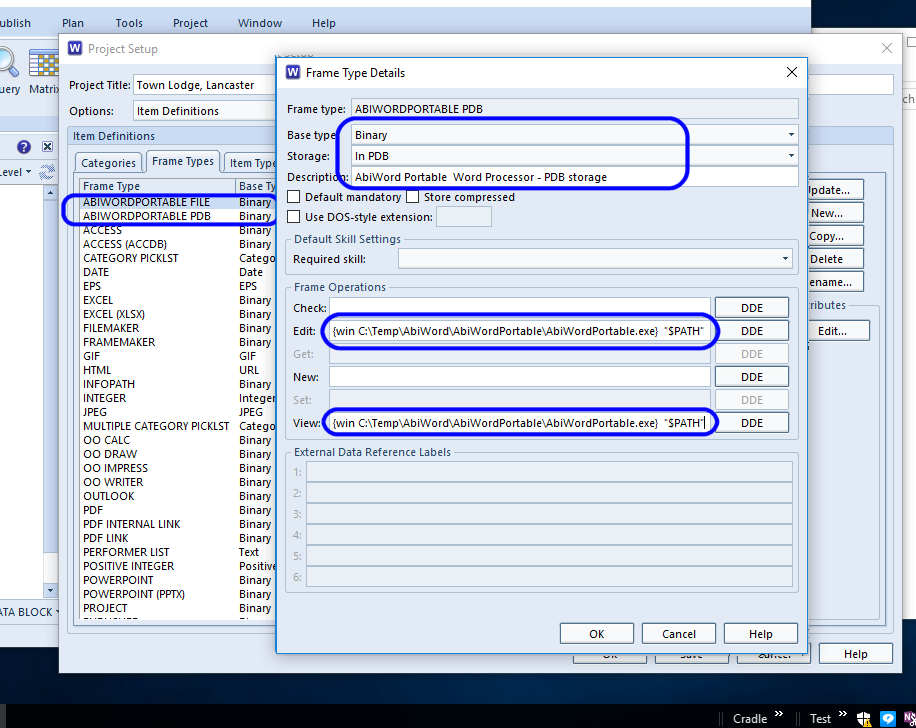Viewport: 916px width, 728px height.
Task: Click the Project Title field
Action: tap(206, 85)
